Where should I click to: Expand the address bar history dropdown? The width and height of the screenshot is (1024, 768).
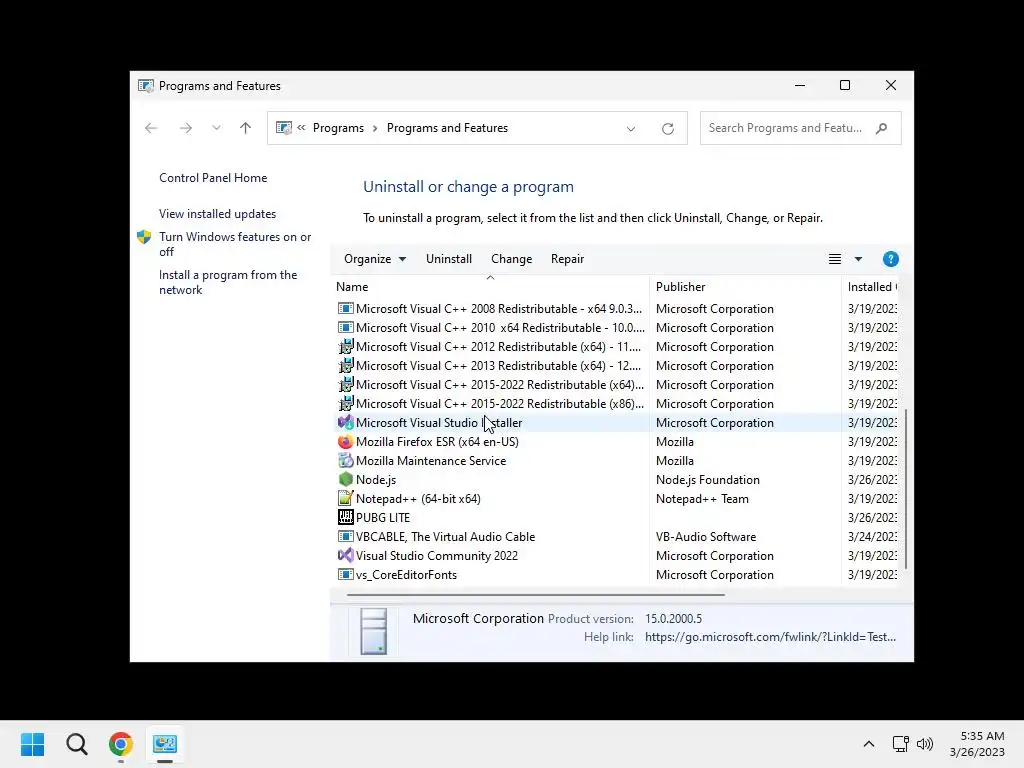(x=631, y=129)
